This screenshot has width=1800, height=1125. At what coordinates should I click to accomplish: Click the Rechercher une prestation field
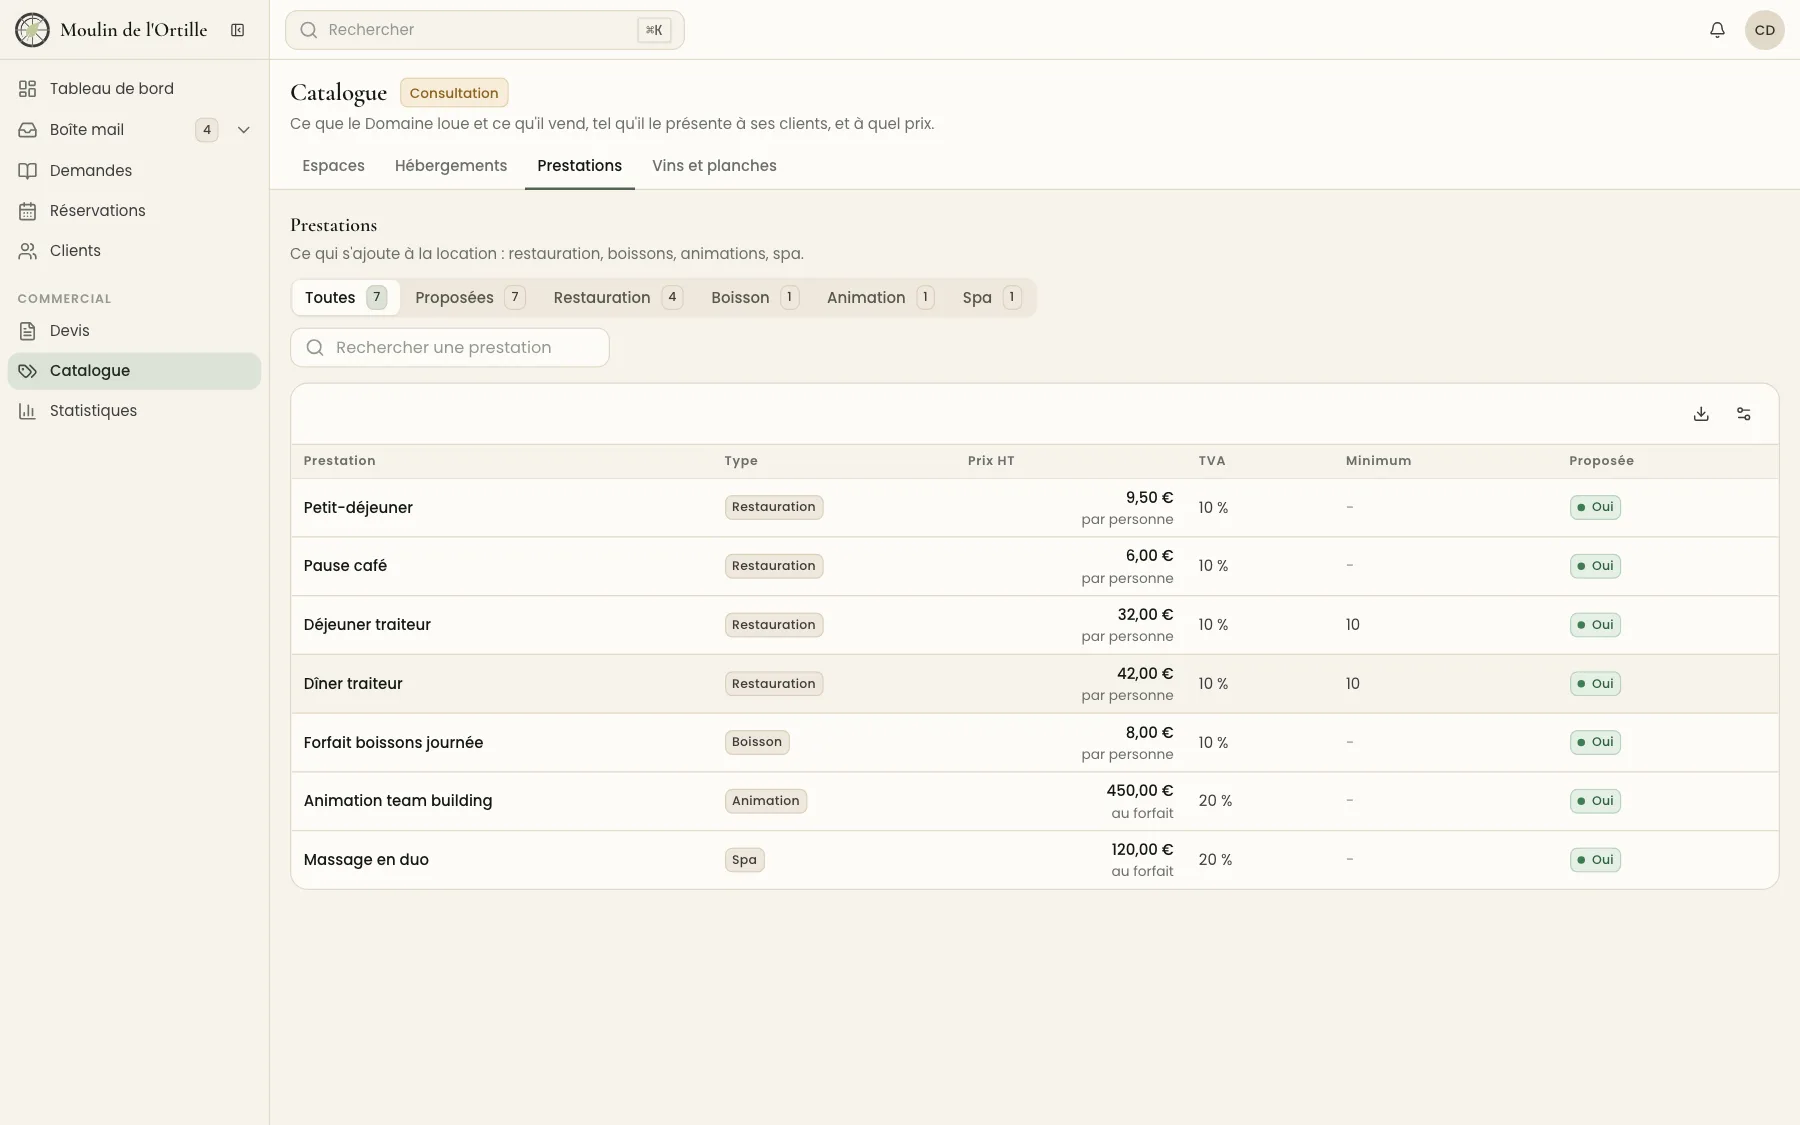coord(450,348)
